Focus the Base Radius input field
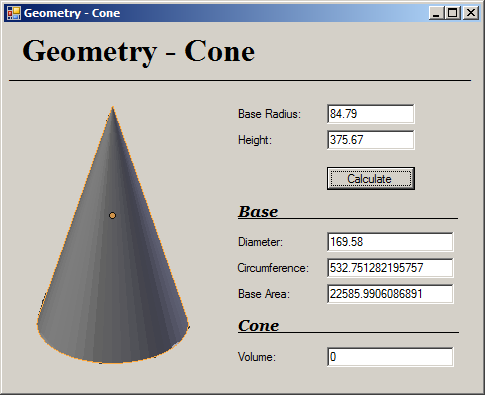This screenshot has width=485, height=395. (x=371, y=114)
